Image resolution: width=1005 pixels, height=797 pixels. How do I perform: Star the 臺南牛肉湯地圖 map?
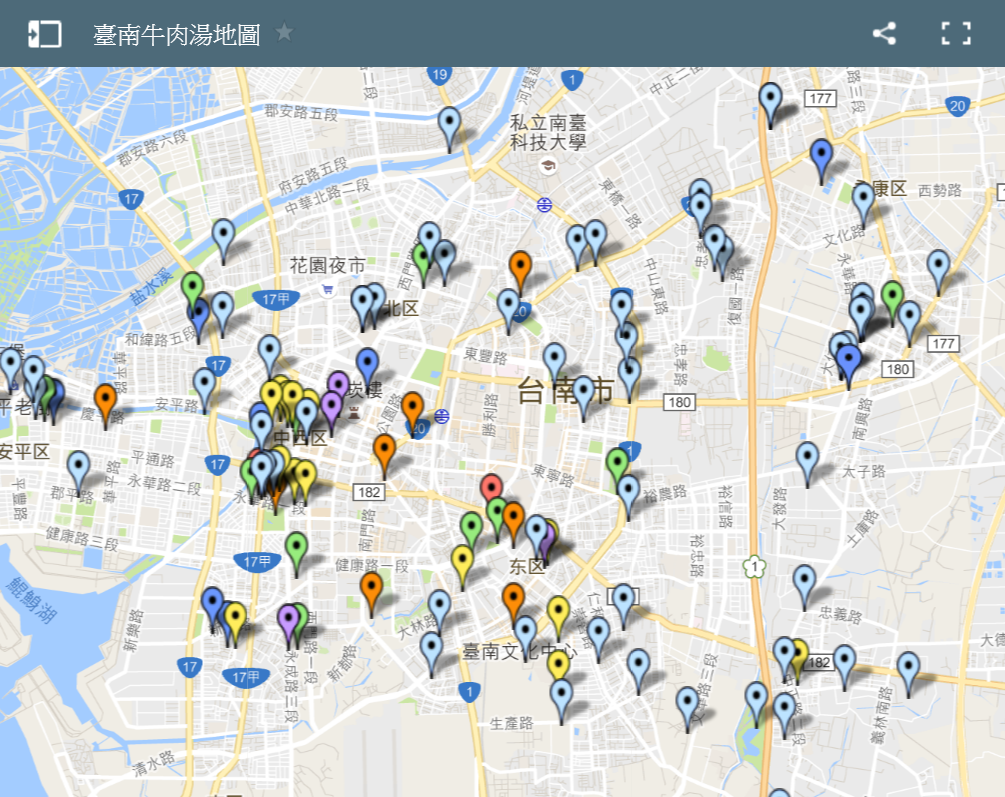(284, 33)
